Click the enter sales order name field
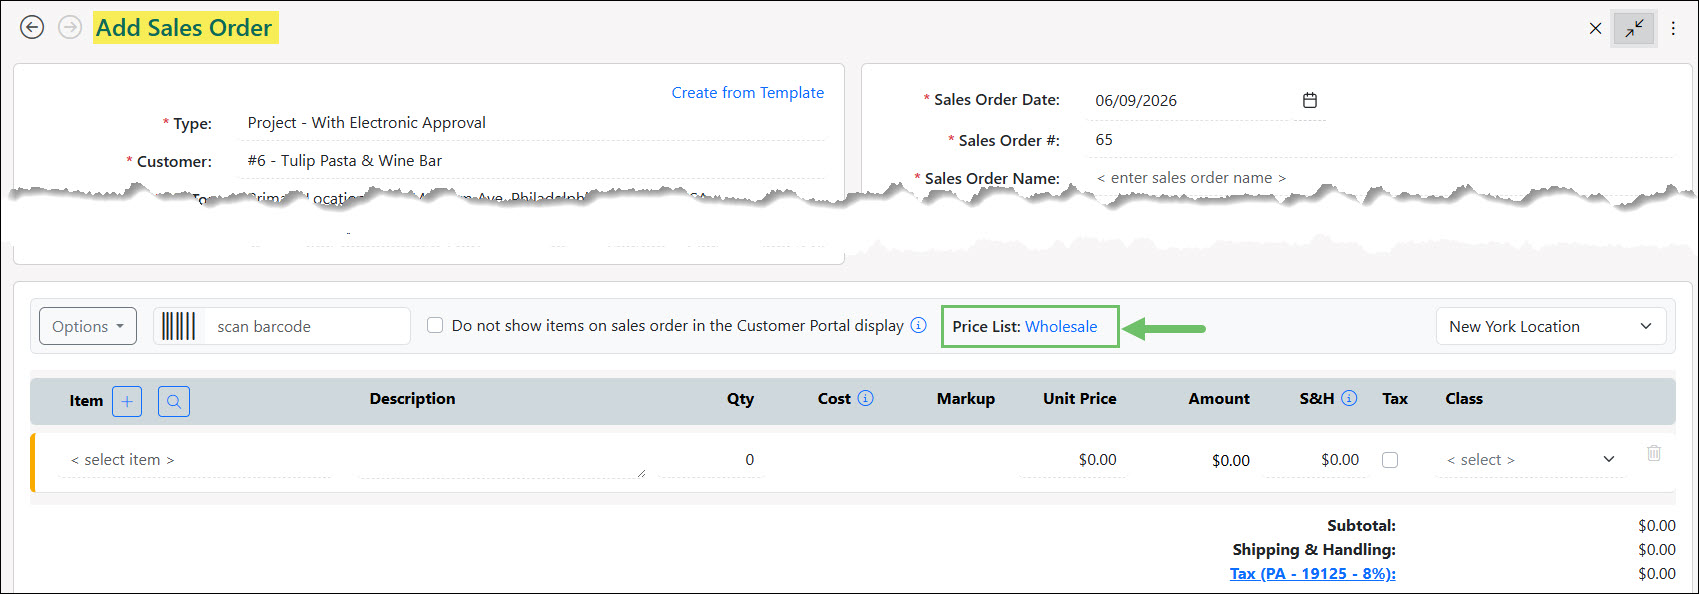Screen dimensions: 1699x594 (x=1380, y=177)
